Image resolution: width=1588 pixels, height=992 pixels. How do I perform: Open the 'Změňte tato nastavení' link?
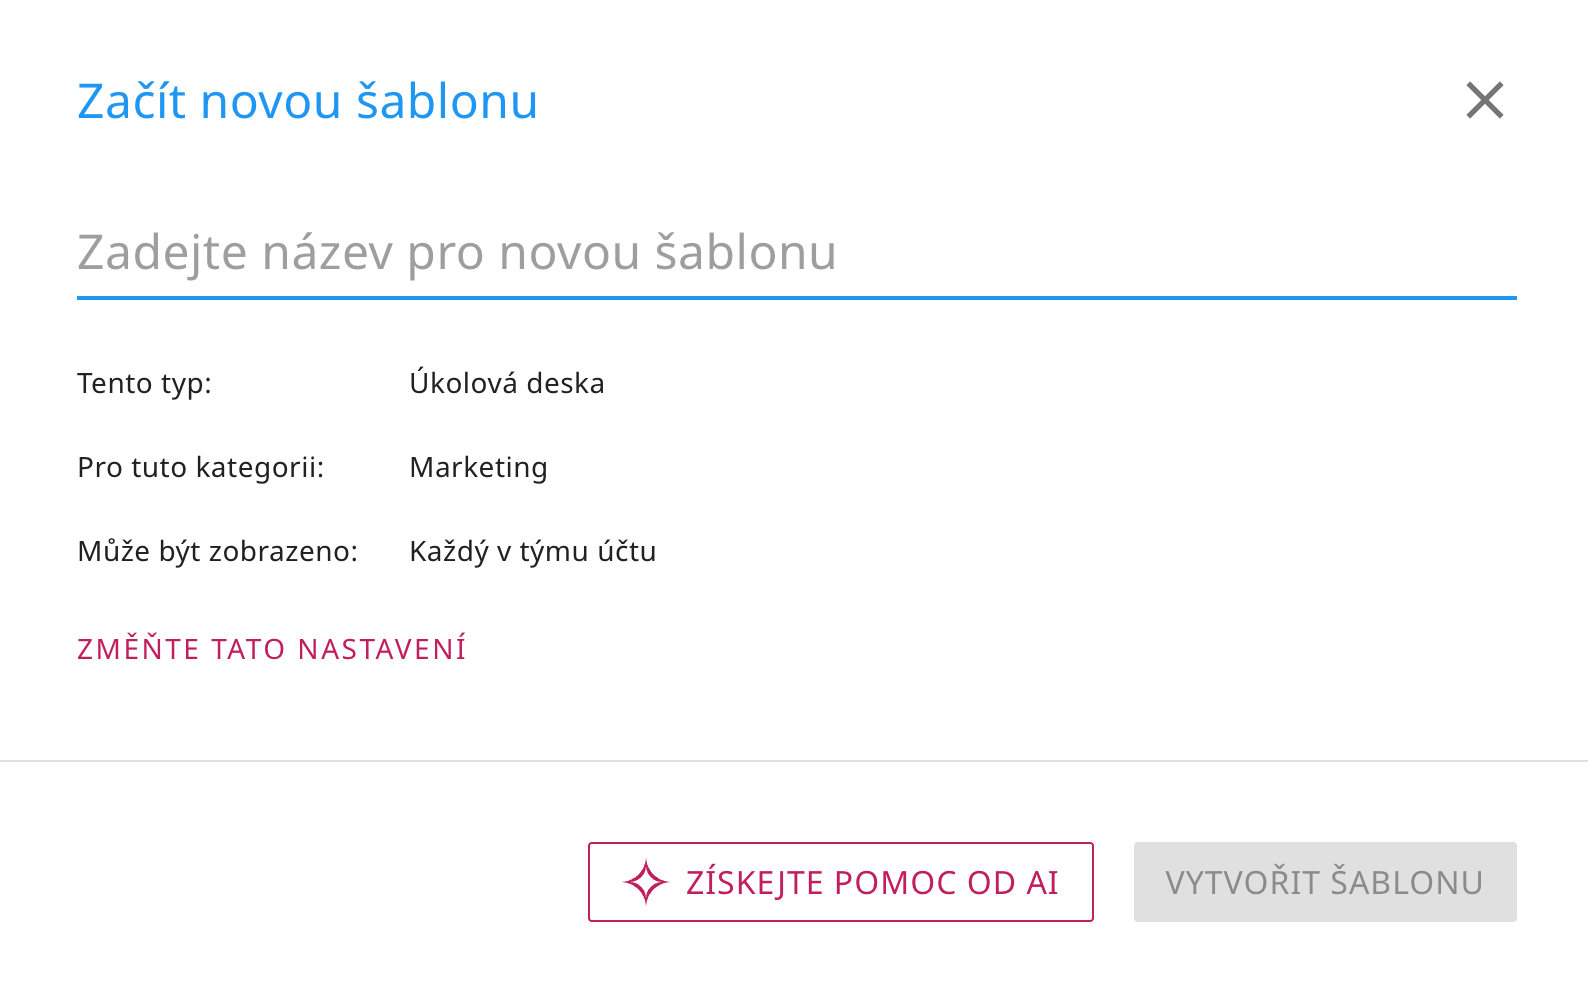pos(271,649)
